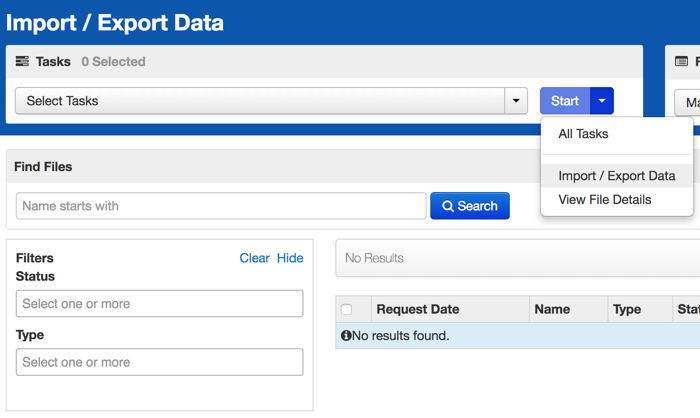Click the Name column header
This screenshot has height=418, width=700.
coord(552,310)
